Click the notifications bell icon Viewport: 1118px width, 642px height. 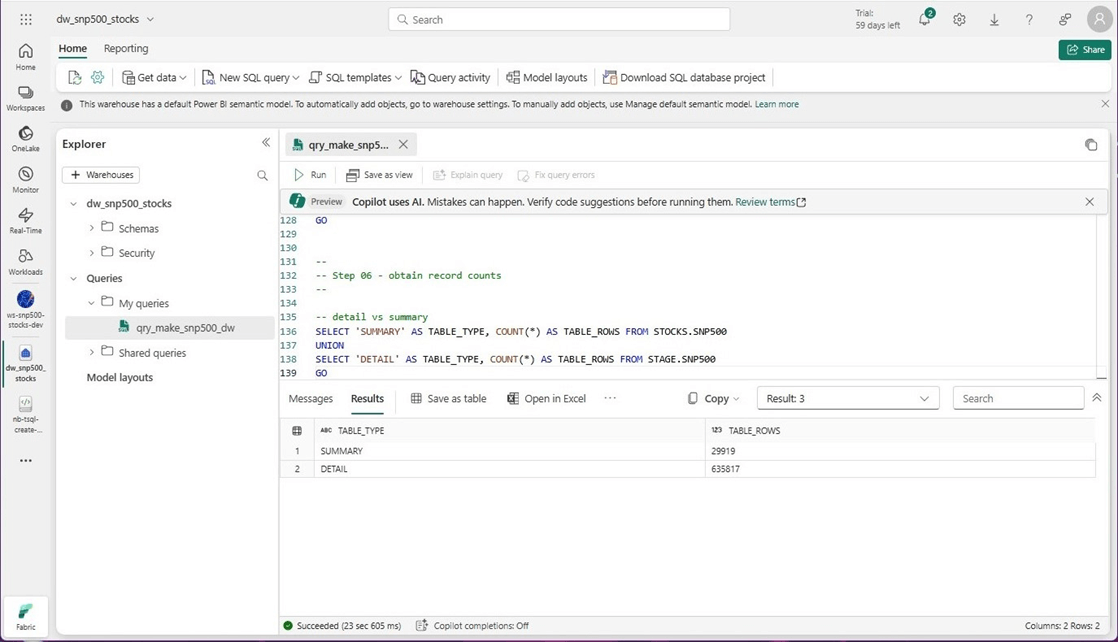pos(925,20)
